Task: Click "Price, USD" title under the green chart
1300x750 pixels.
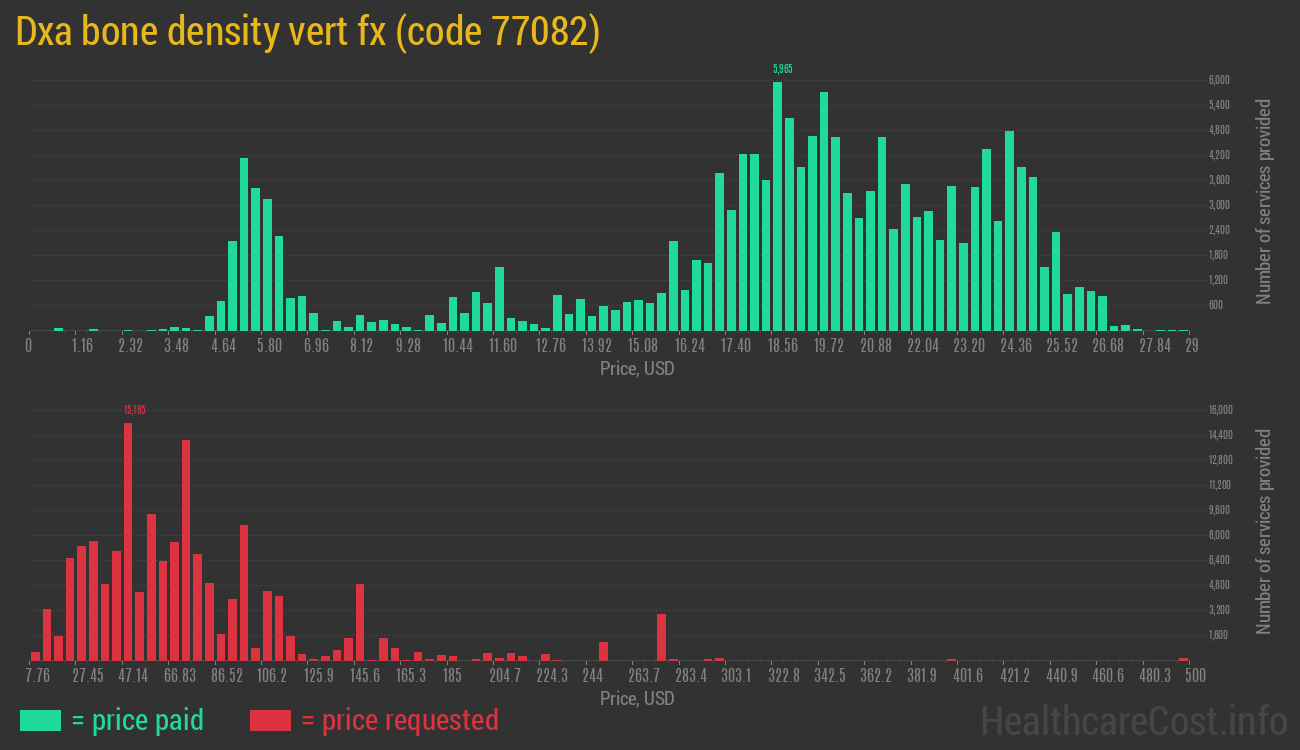Action: click(x=637, y=369)
